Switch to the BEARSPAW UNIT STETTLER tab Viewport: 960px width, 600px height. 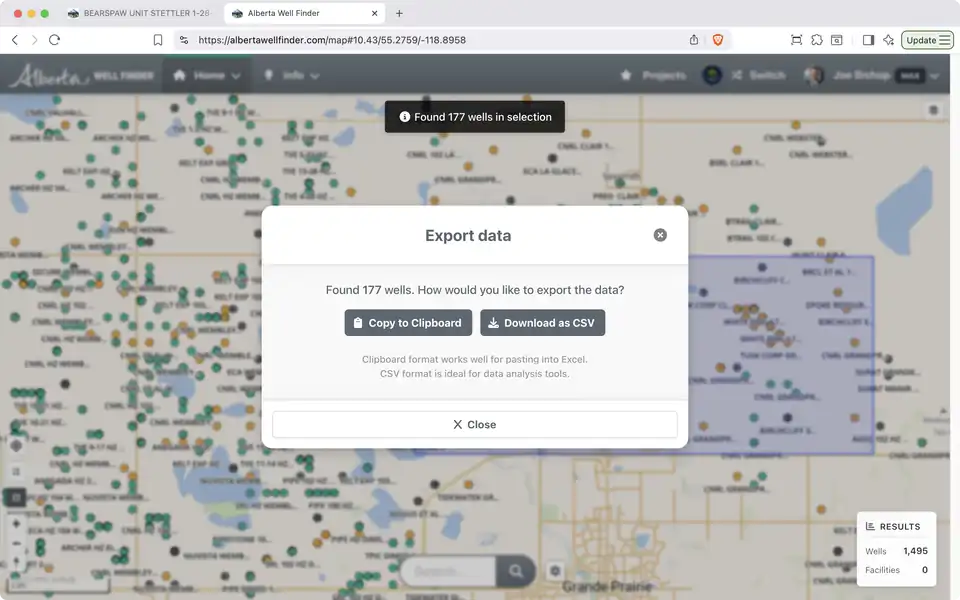pyautogui.click(x=139, y=13)
